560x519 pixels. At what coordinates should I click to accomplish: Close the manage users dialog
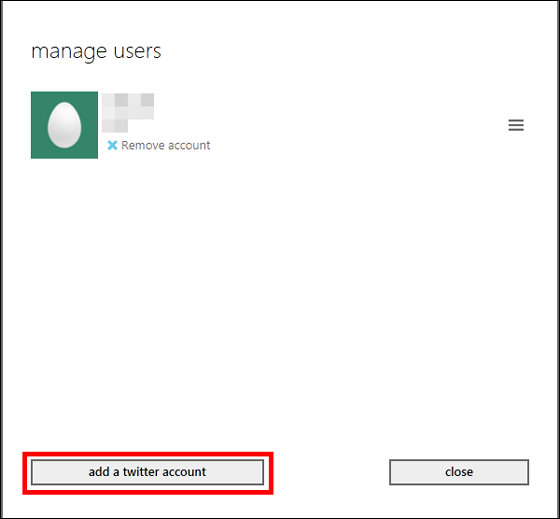[x=459, y=472]
